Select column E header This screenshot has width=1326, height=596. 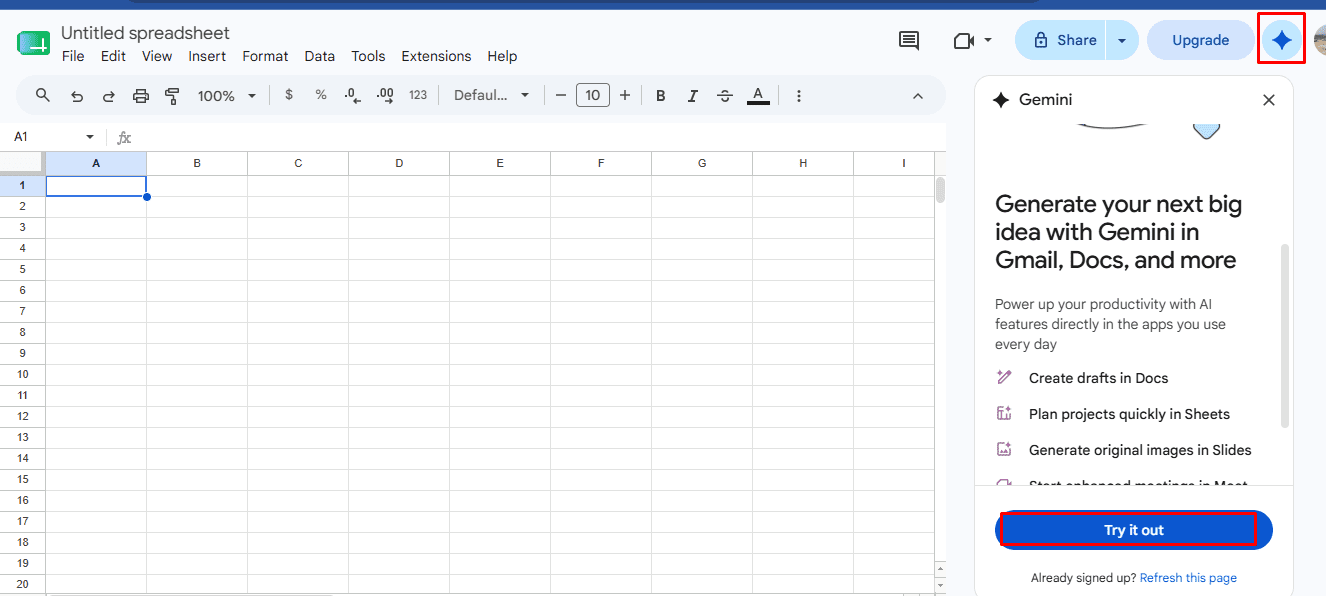[500, 163]
